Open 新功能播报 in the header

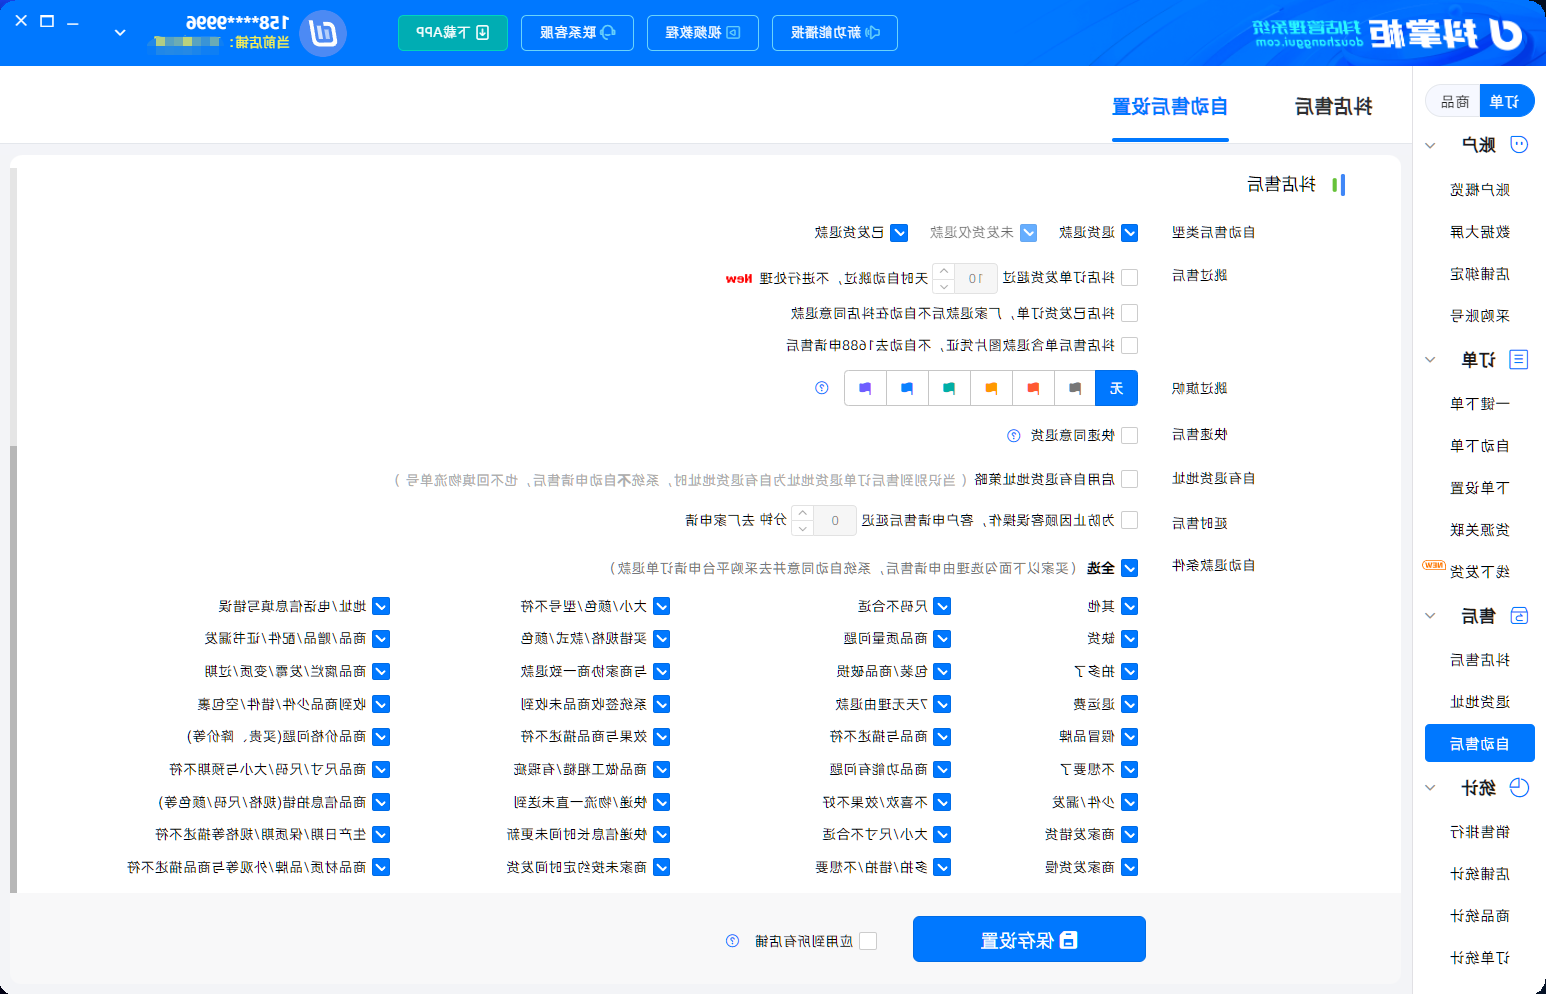click(835, 33)
